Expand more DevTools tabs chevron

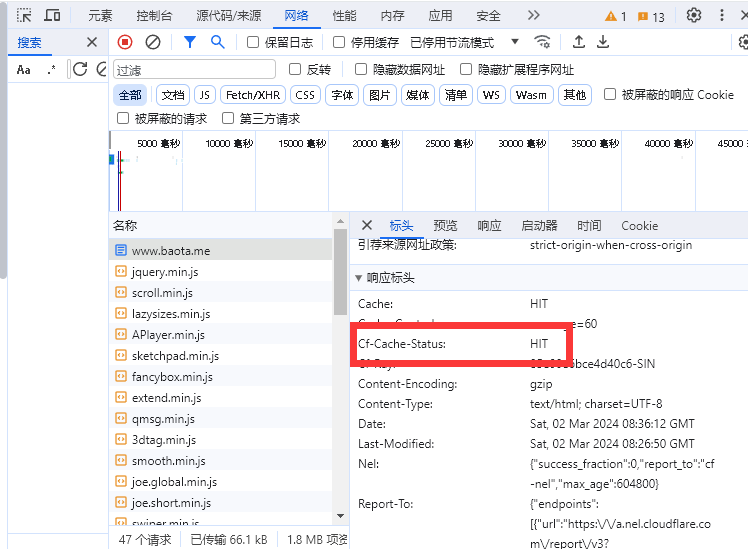pyautogui.click(x=534, y=16)
